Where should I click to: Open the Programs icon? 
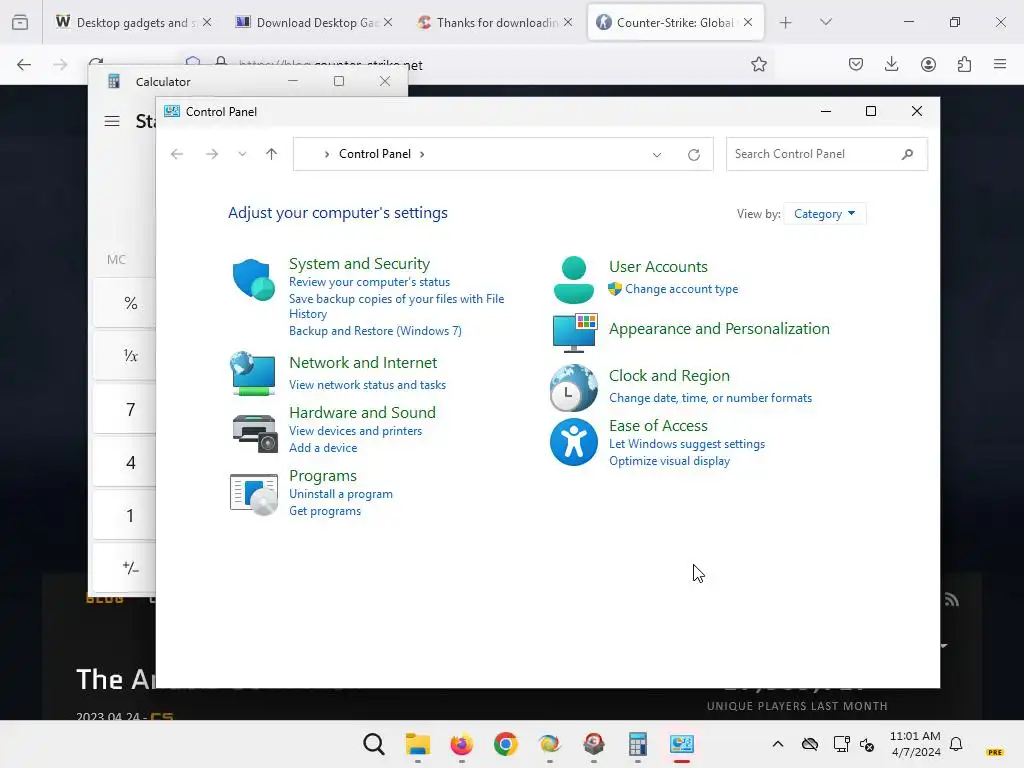[254, 494]
